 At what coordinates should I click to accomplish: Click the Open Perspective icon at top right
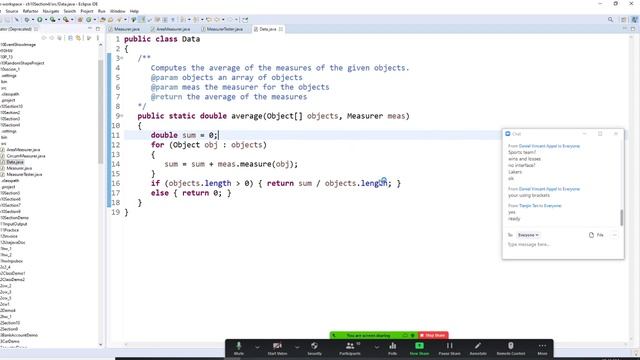pyautogui.click(x=623, y=20)
